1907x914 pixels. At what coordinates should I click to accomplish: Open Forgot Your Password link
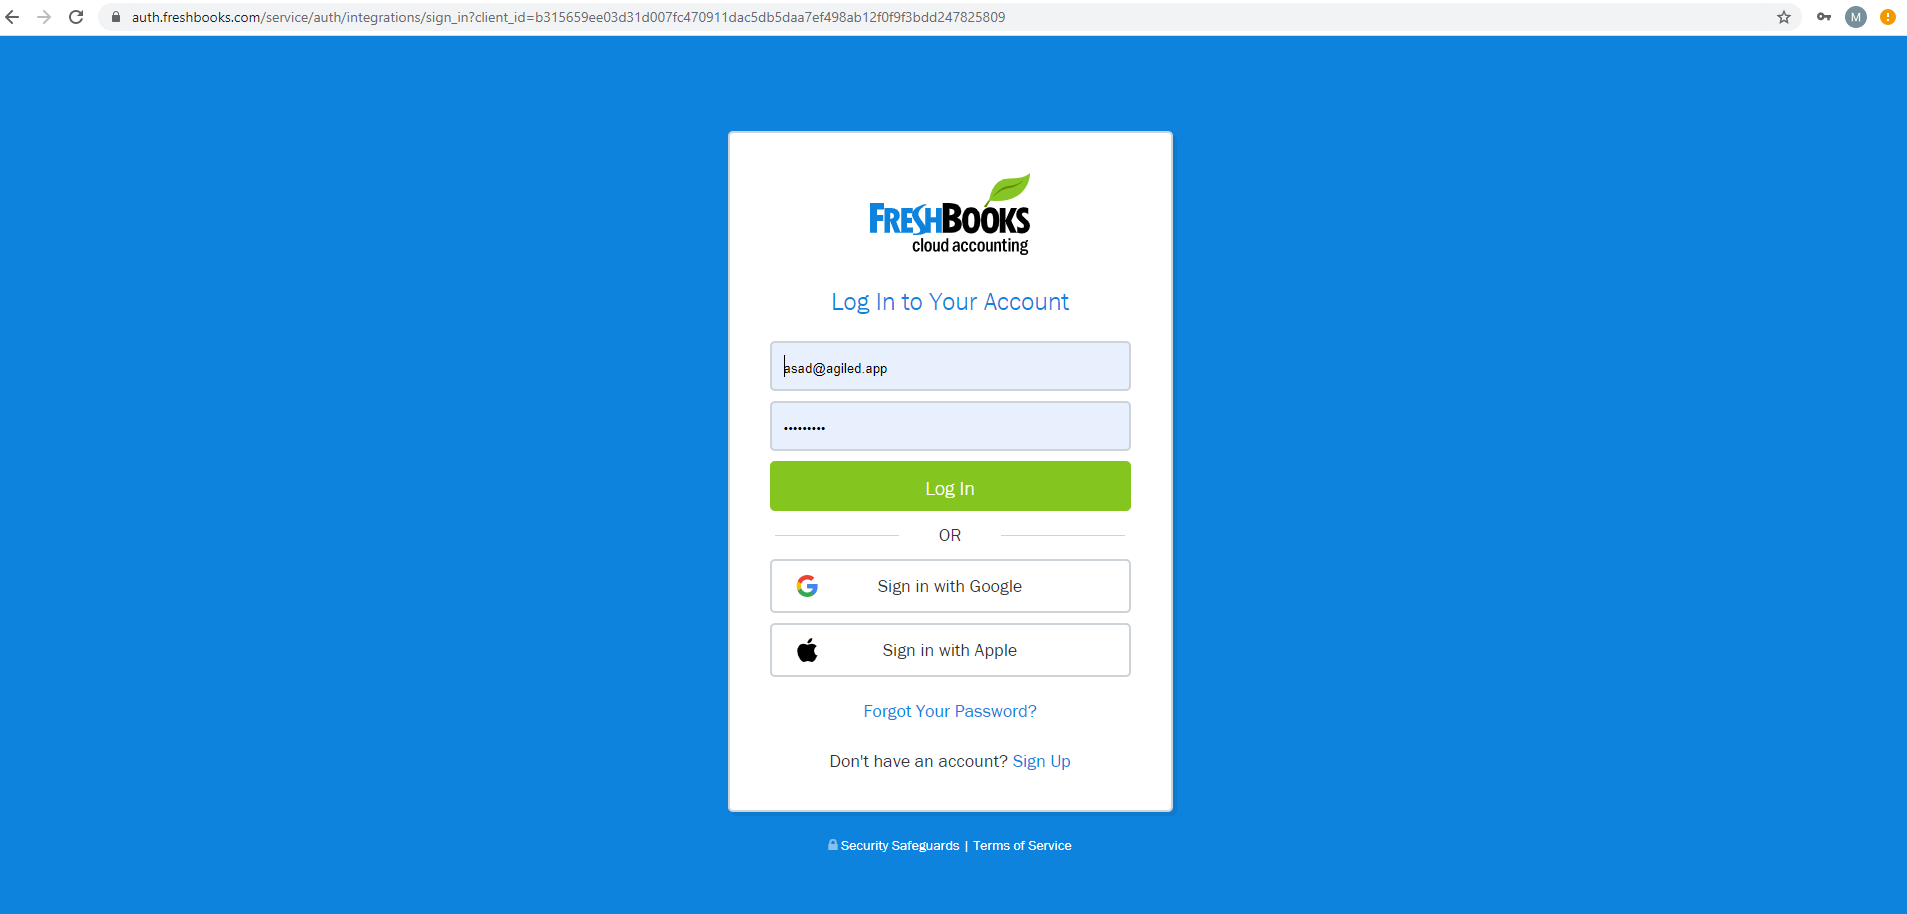(950, 711)
